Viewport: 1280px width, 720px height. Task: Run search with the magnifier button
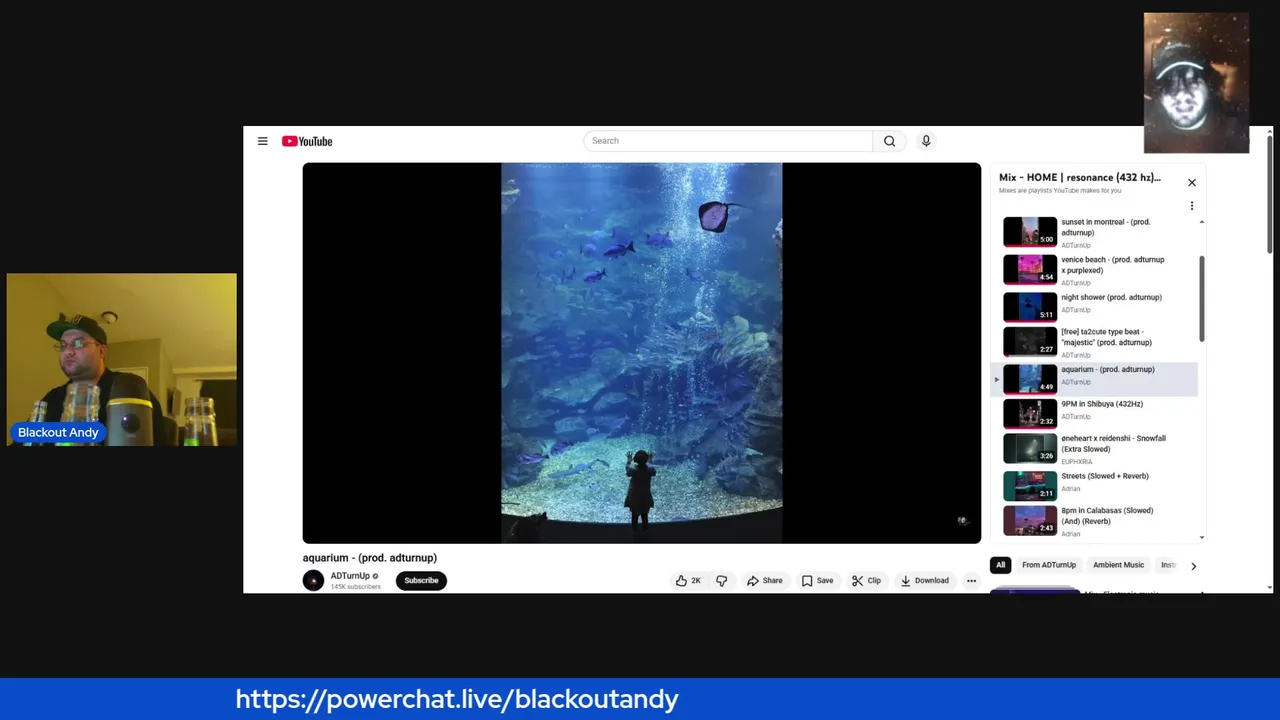point(889,141)
